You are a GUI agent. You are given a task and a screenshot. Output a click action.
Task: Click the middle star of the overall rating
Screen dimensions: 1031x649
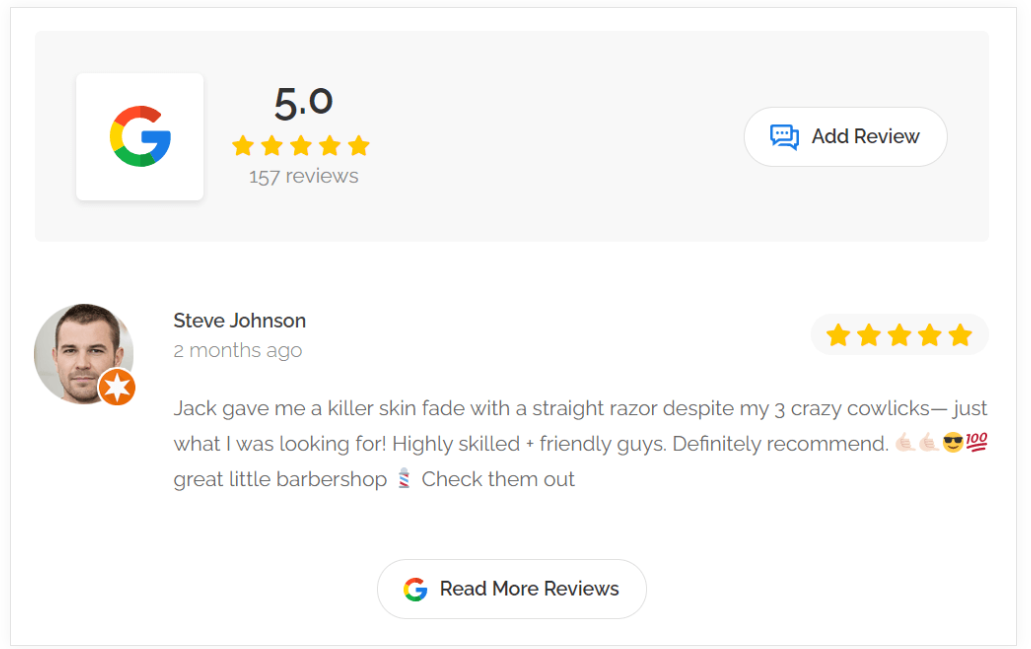pyautogui.click(x=301, y=146)
